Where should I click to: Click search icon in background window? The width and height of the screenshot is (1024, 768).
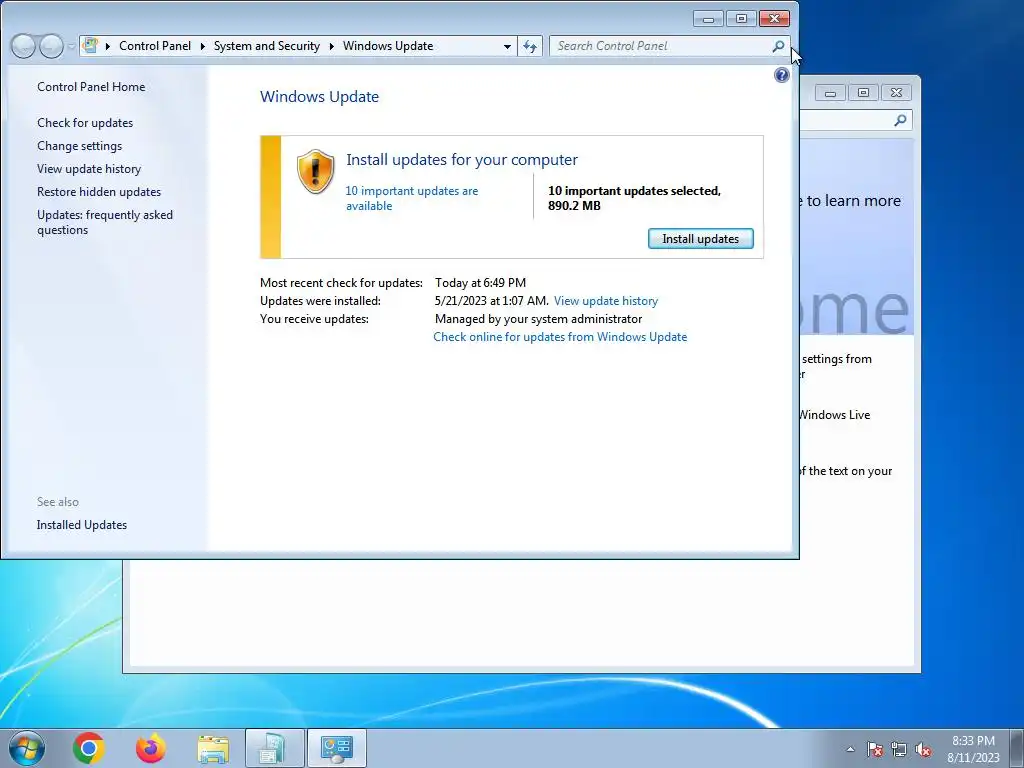[x=901, y=120]
